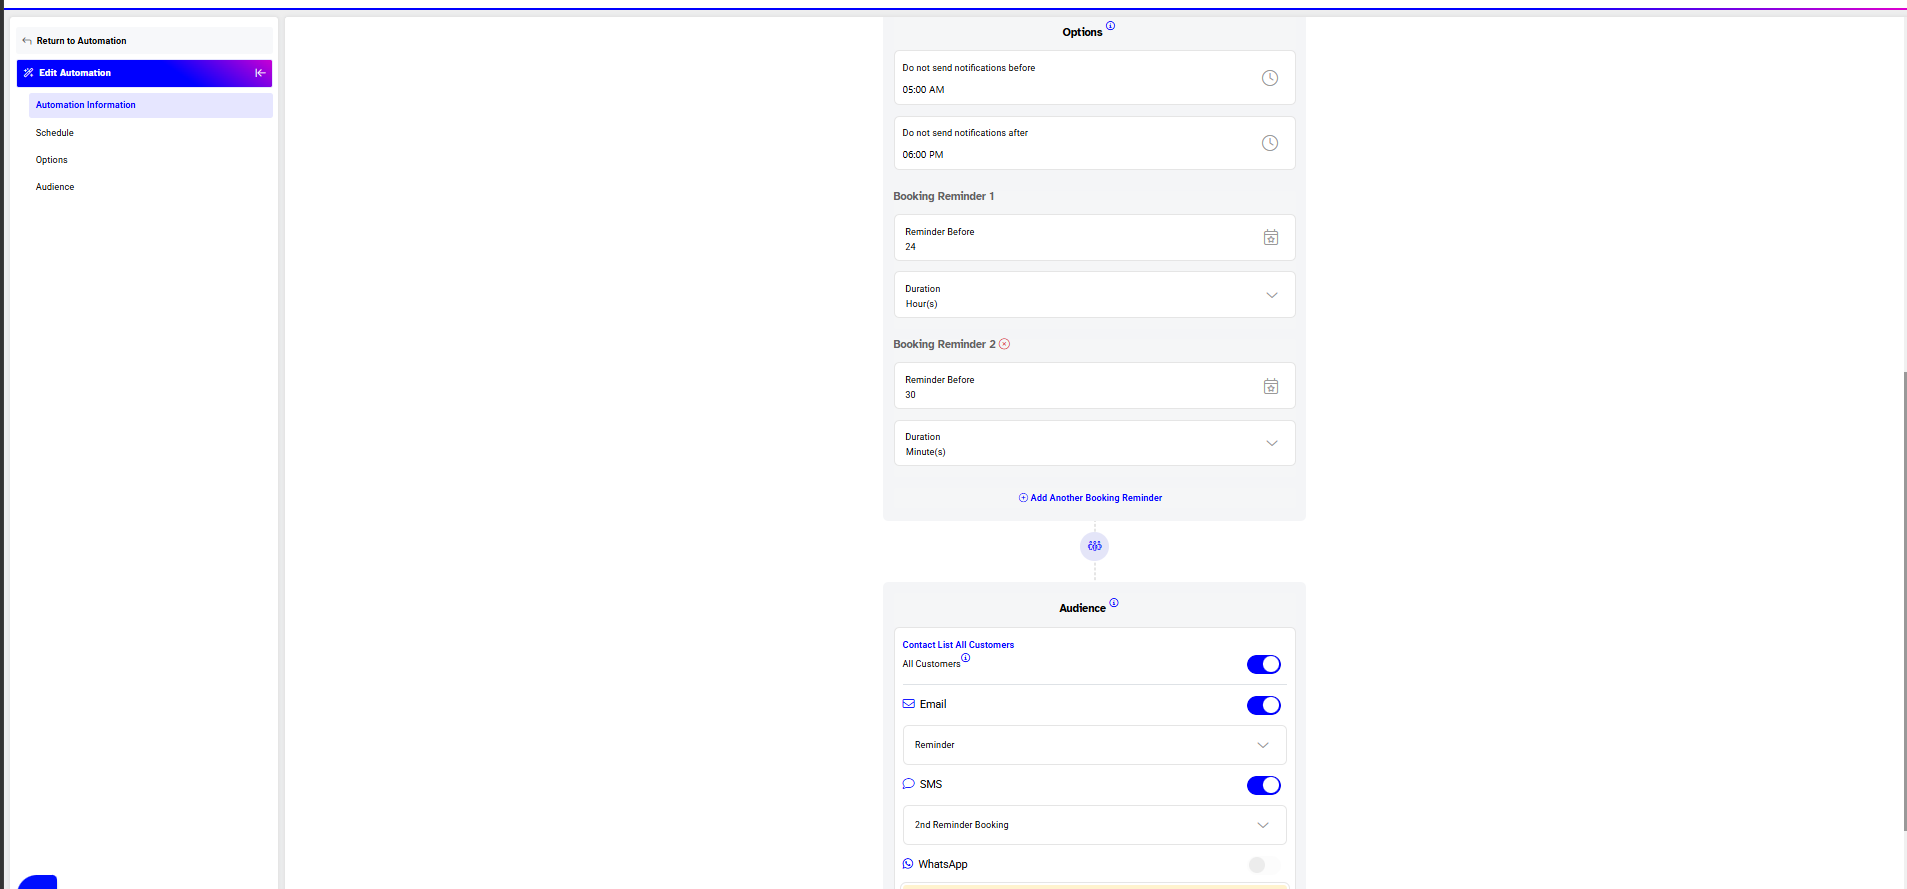Click calendar icon in Booking Reminder 2
This screenshot has height=889, width=1907.
tap(1270, 386)
